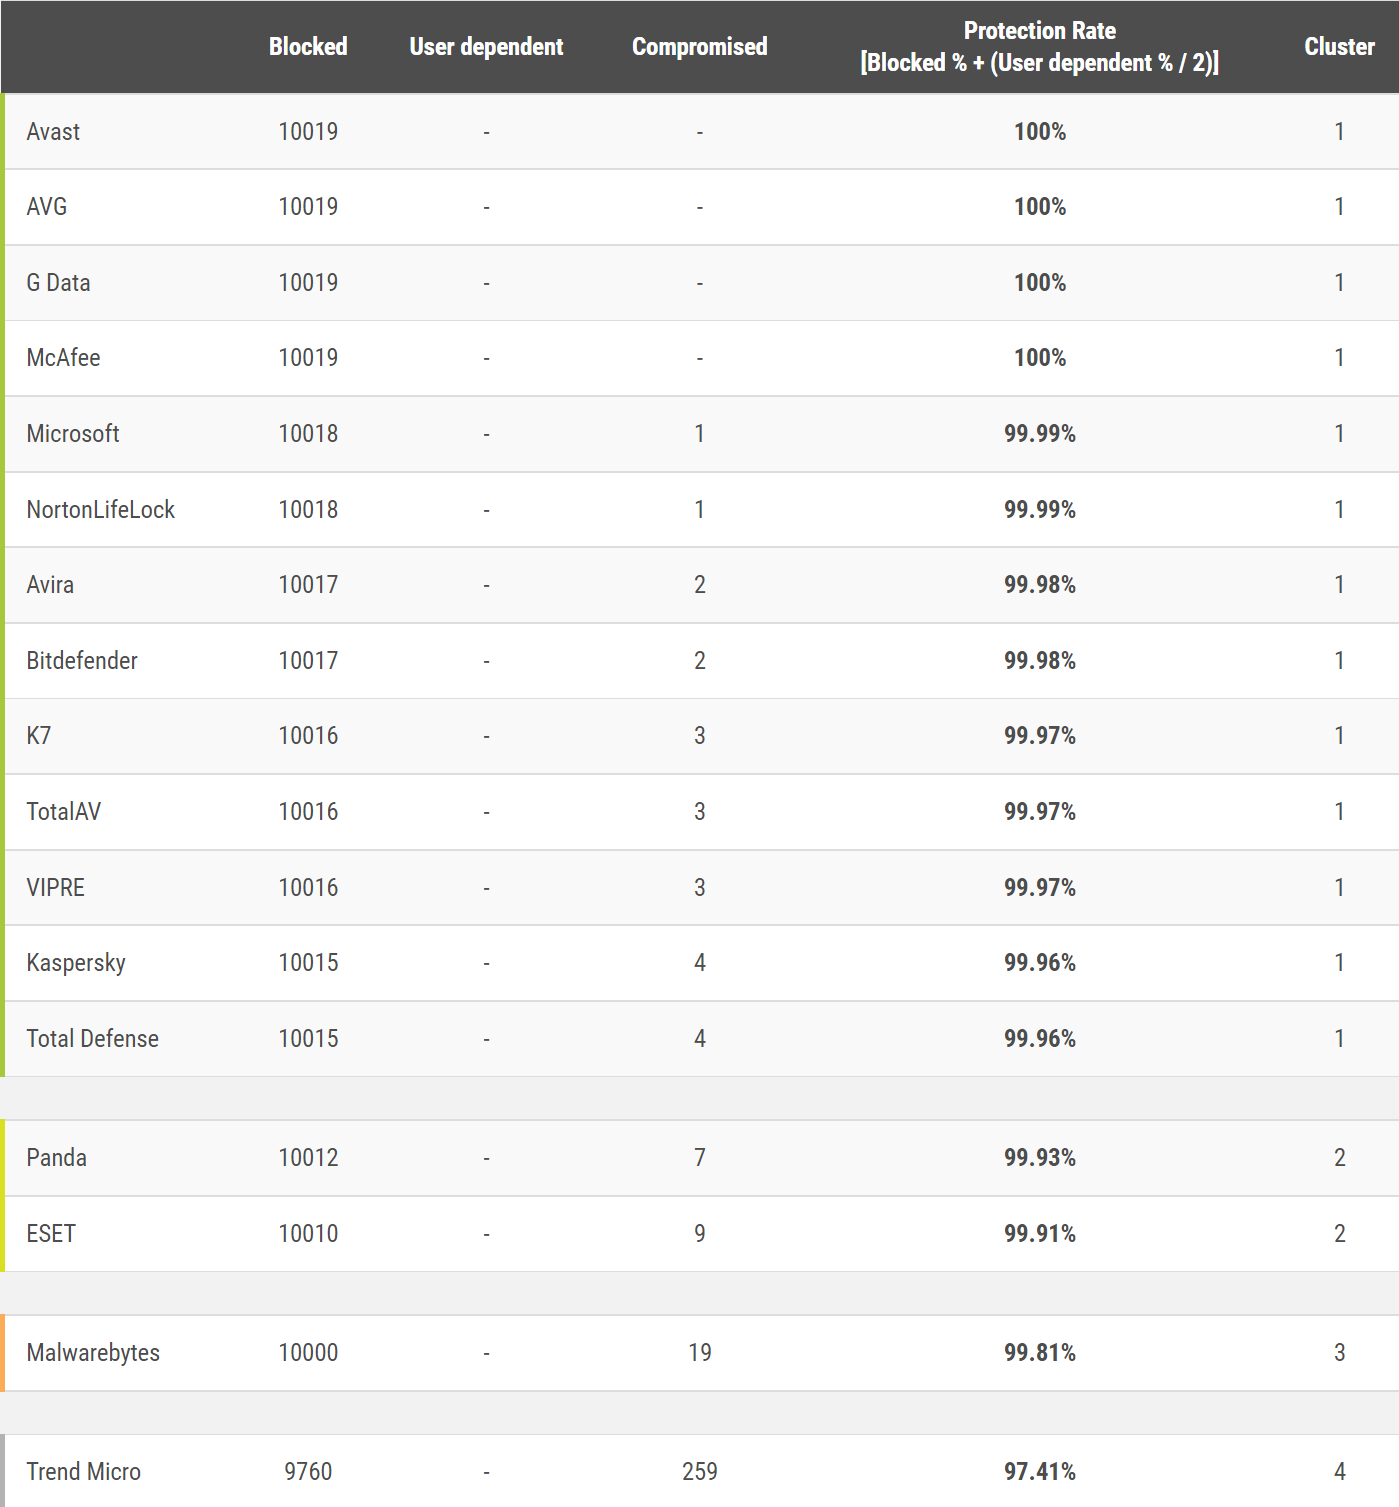Image resolution: width=1399 pixels, height=1507 pixels.
Task: Select K7's 99.97% protection rate
Action: point(1039,736)
